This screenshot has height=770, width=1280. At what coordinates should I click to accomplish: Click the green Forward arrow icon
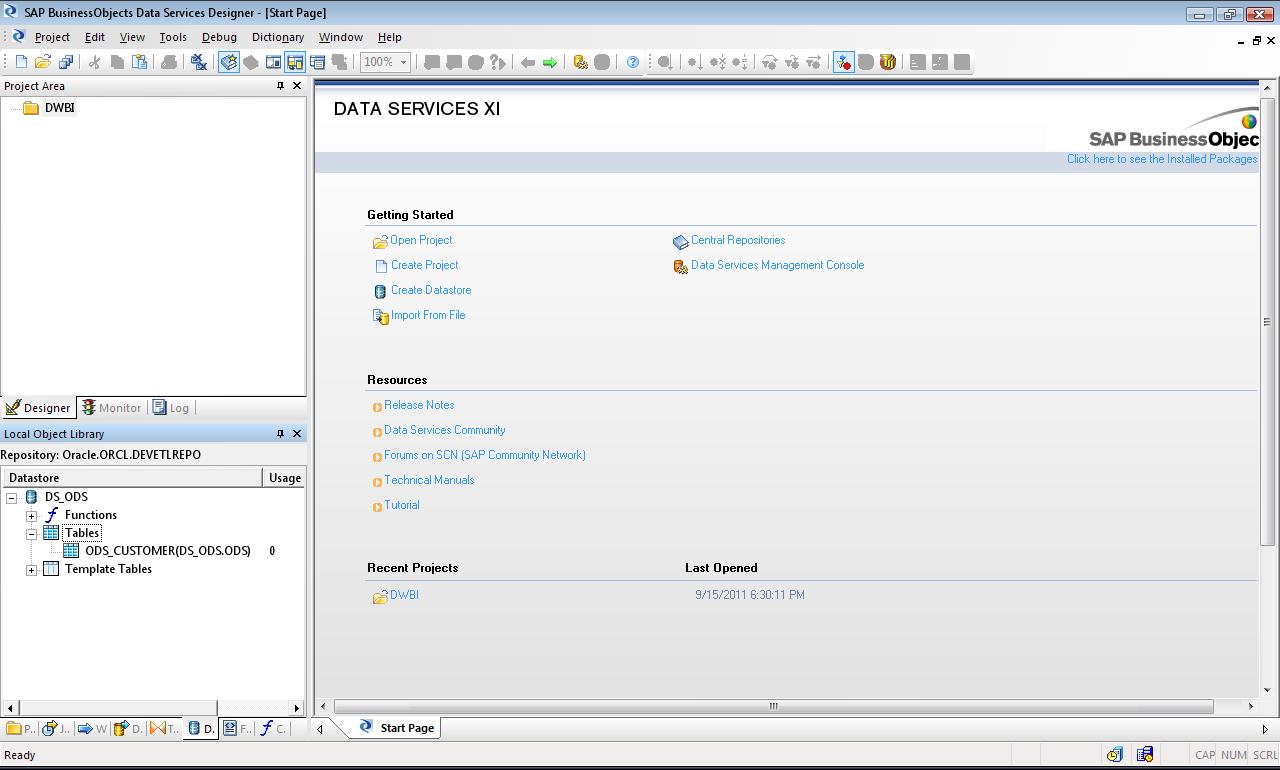(x=550, y=62)
